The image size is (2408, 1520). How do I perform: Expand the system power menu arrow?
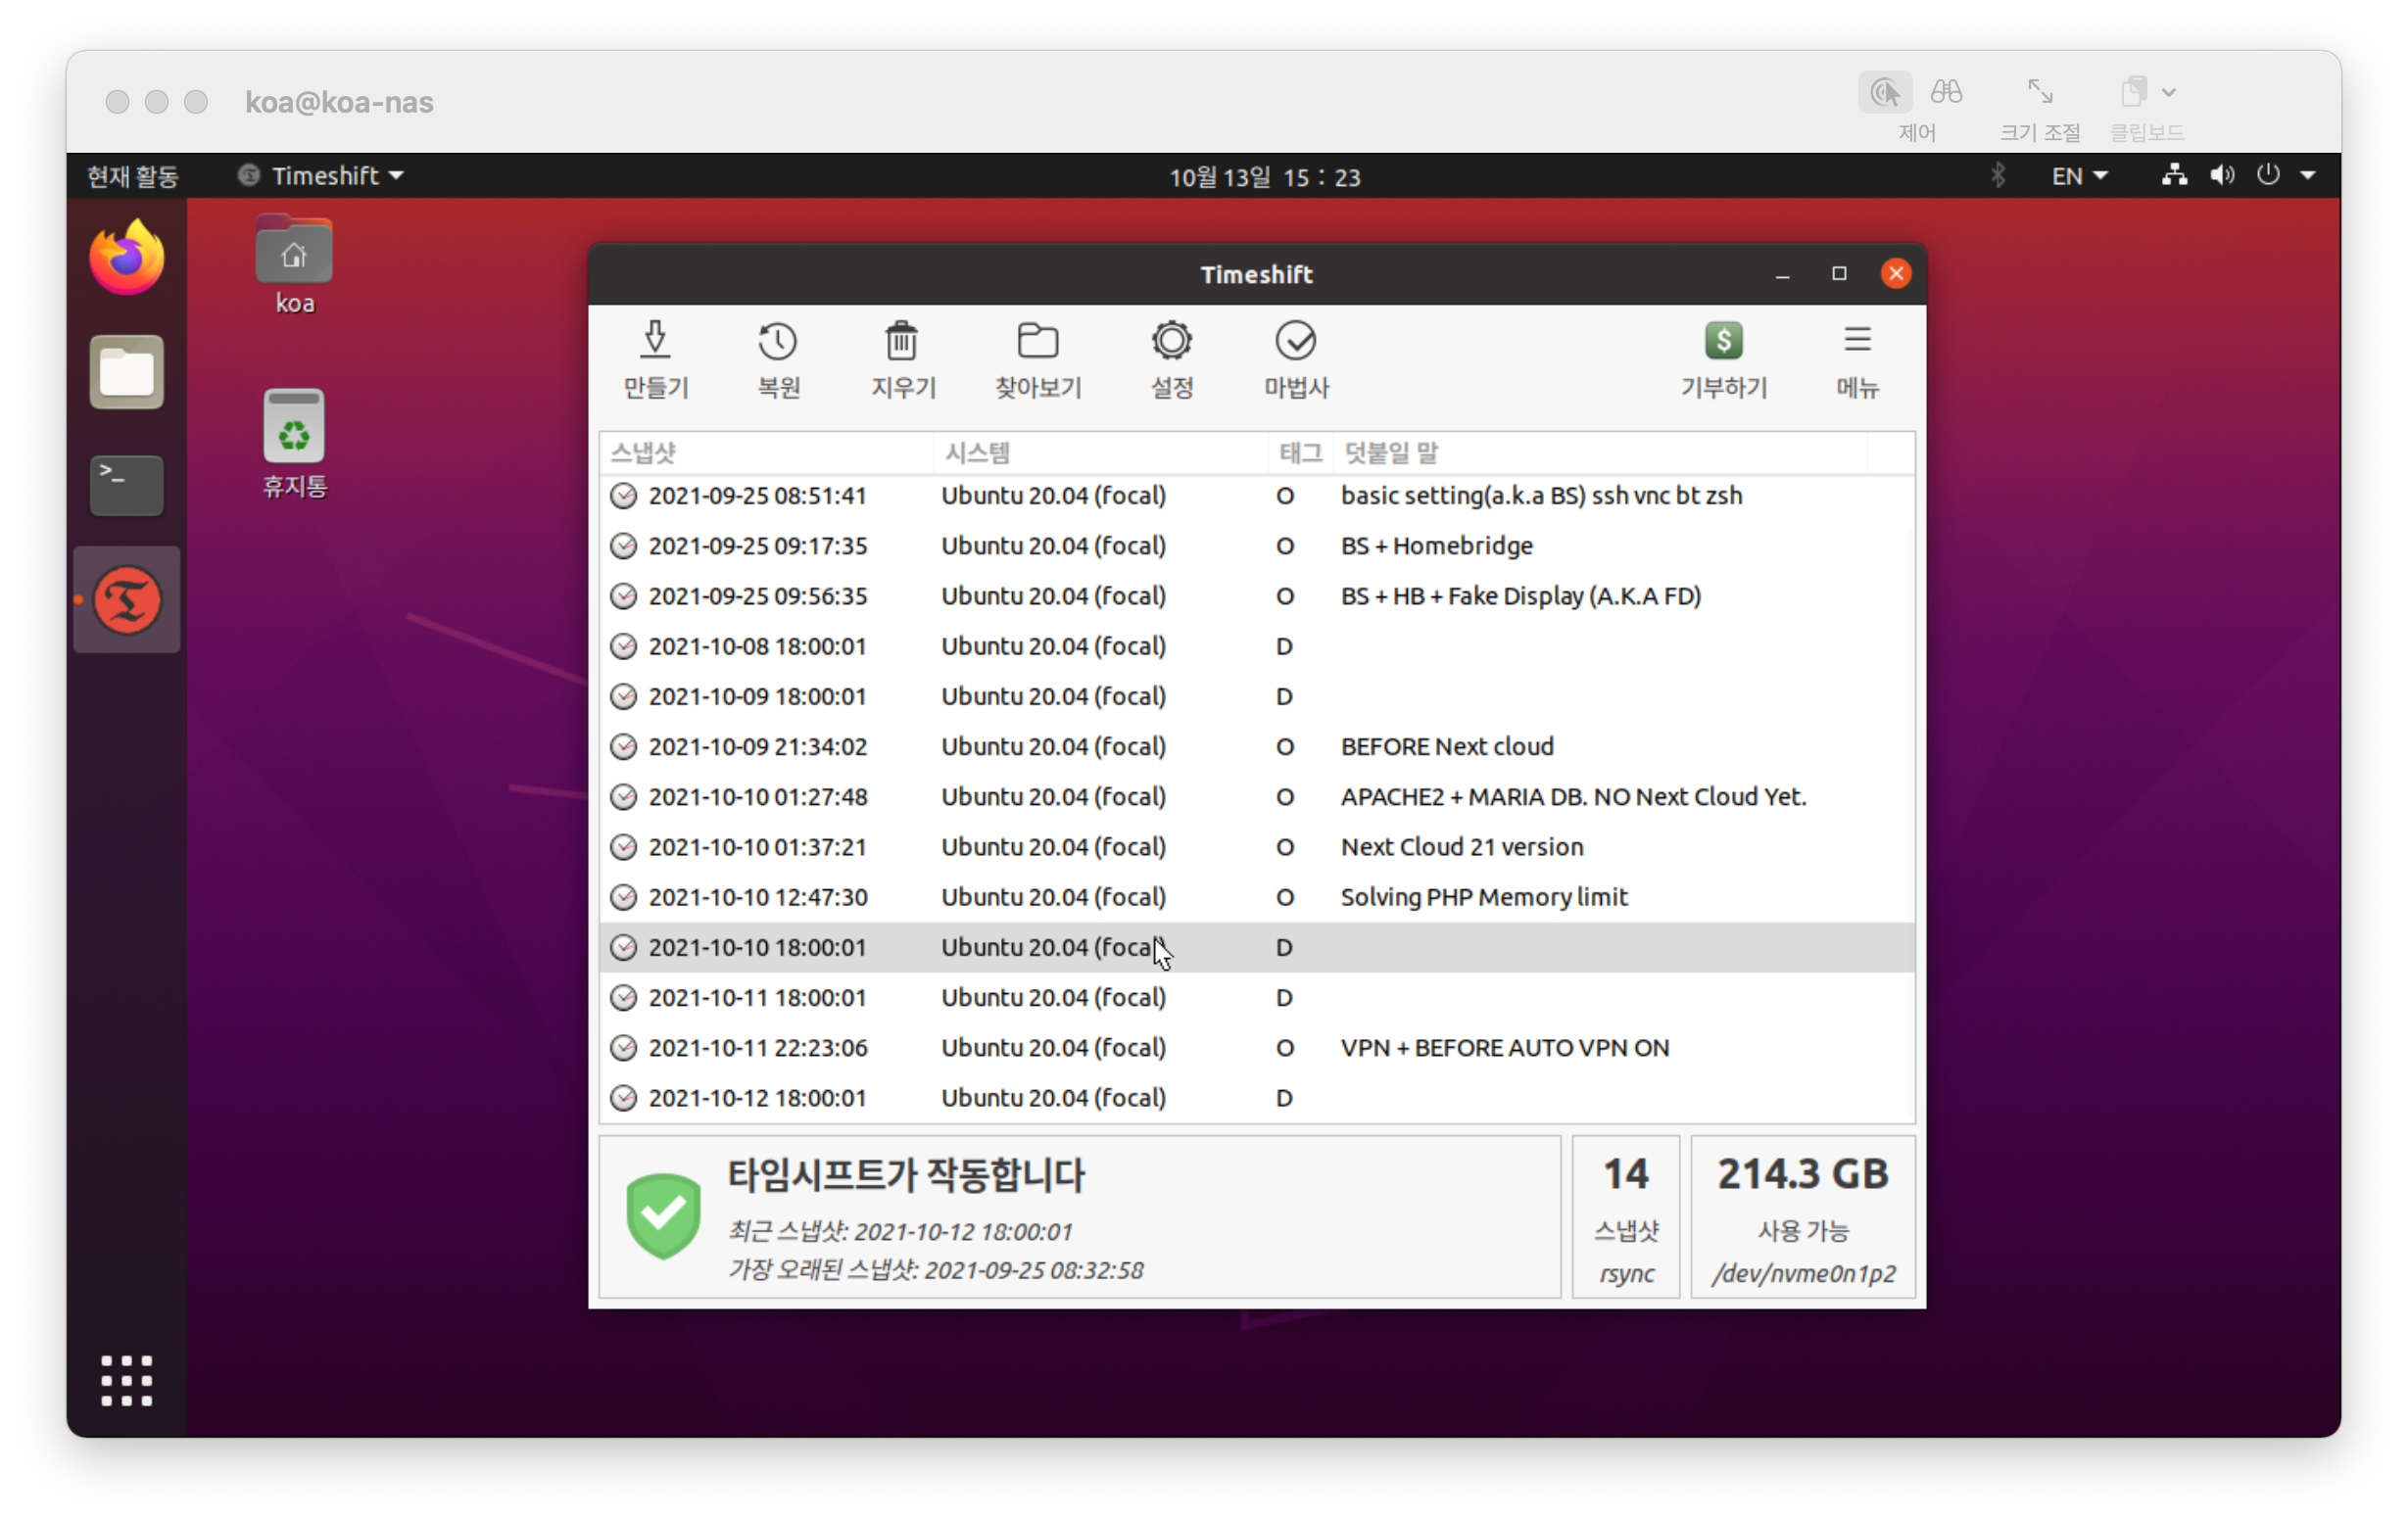point(2308,176)
